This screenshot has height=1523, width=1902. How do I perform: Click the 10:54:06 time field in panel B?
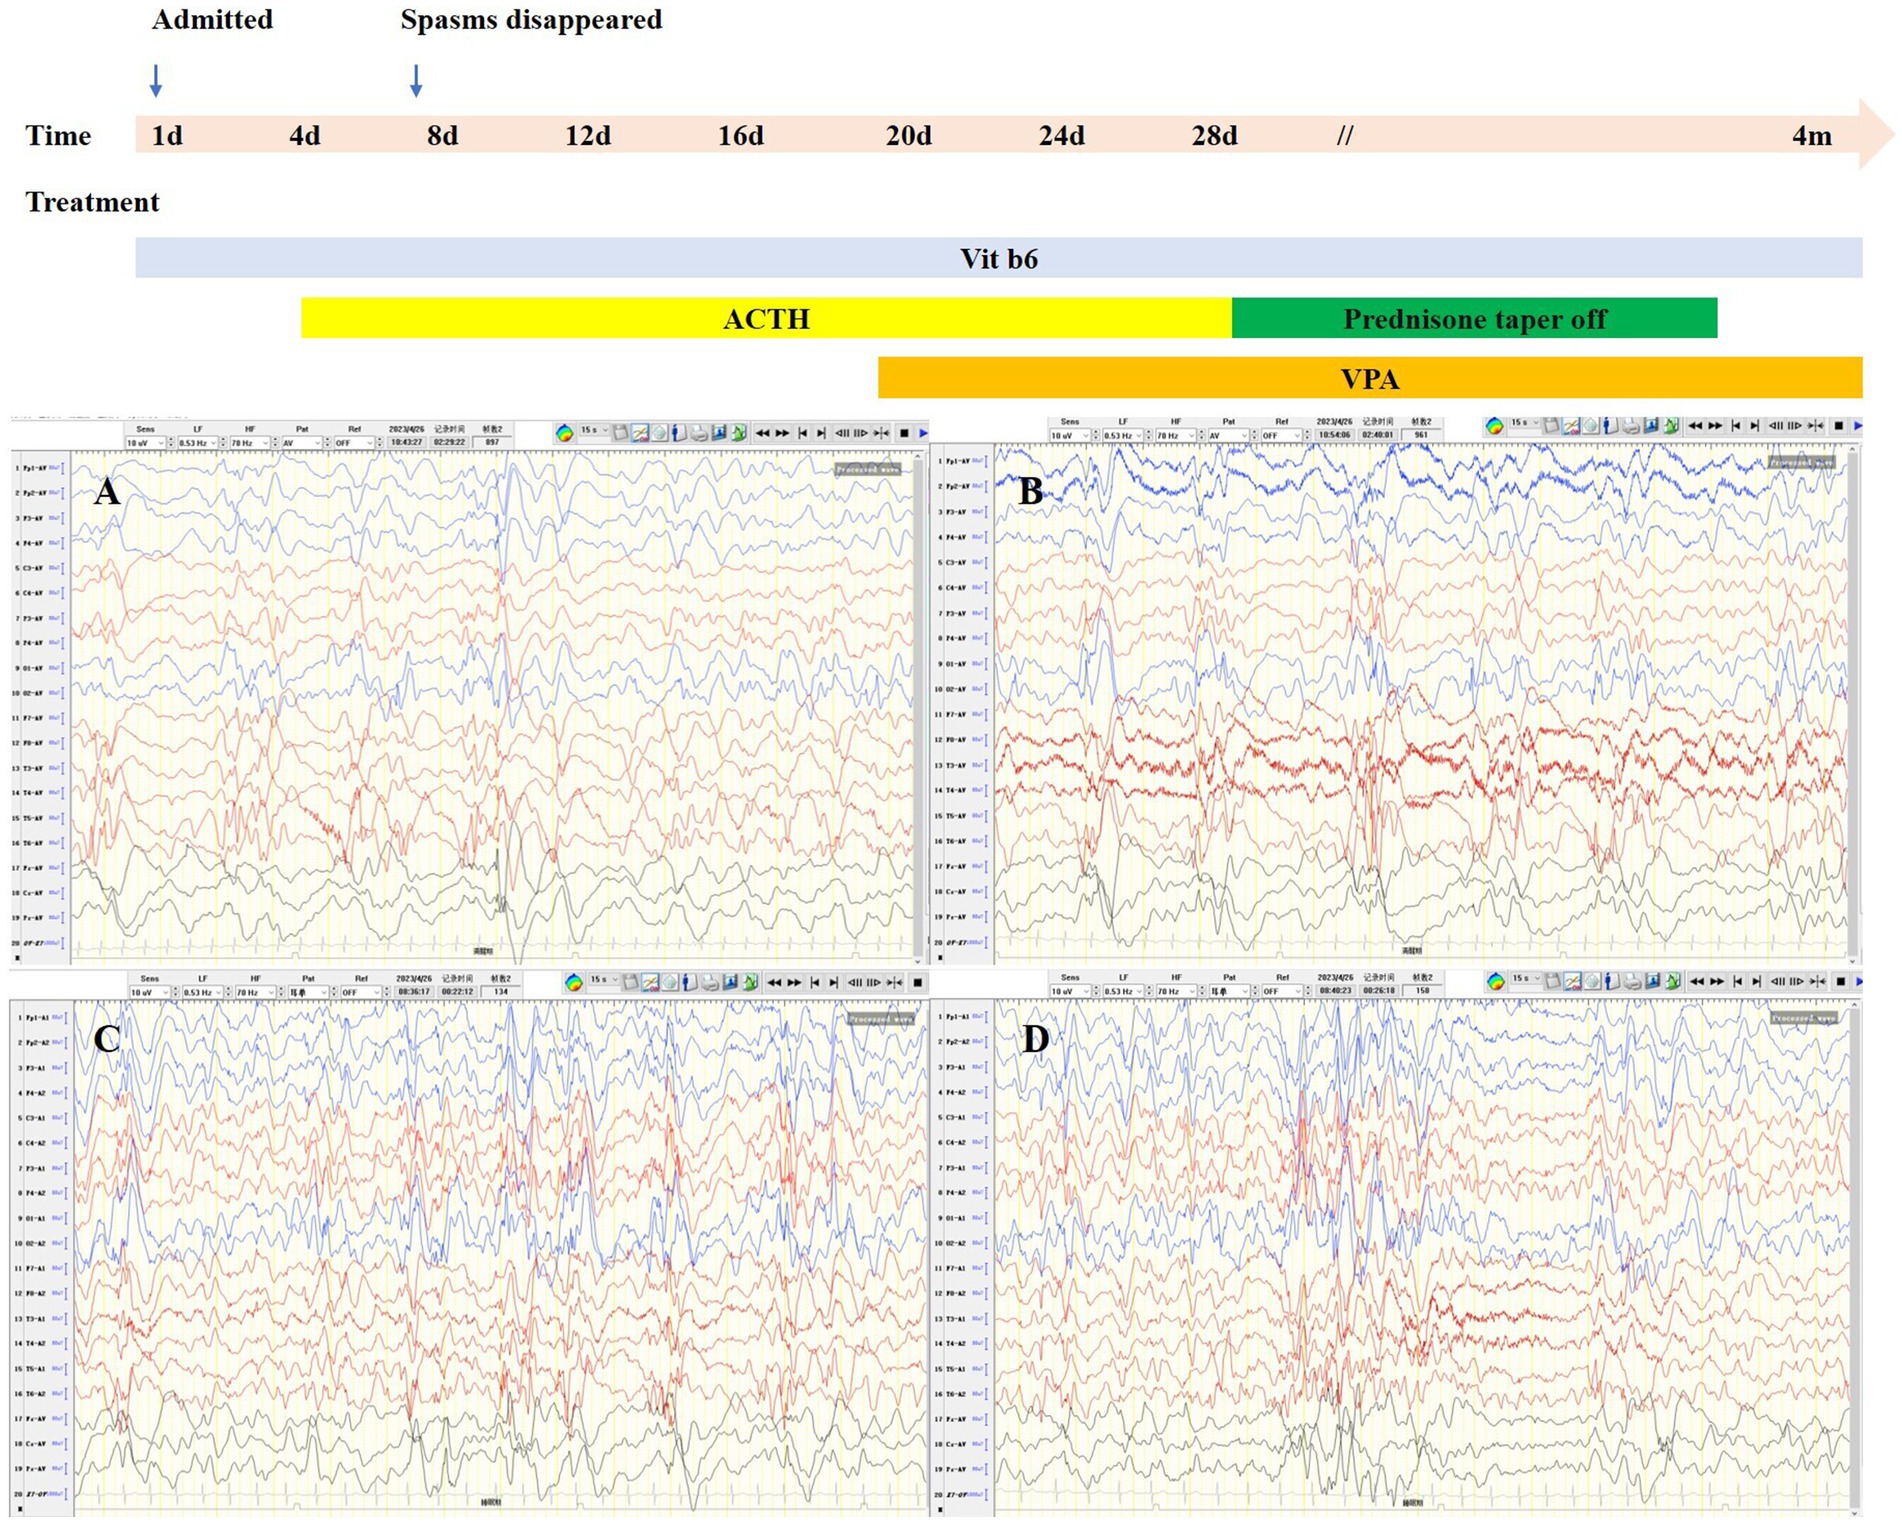click(x=1334, y=435)
